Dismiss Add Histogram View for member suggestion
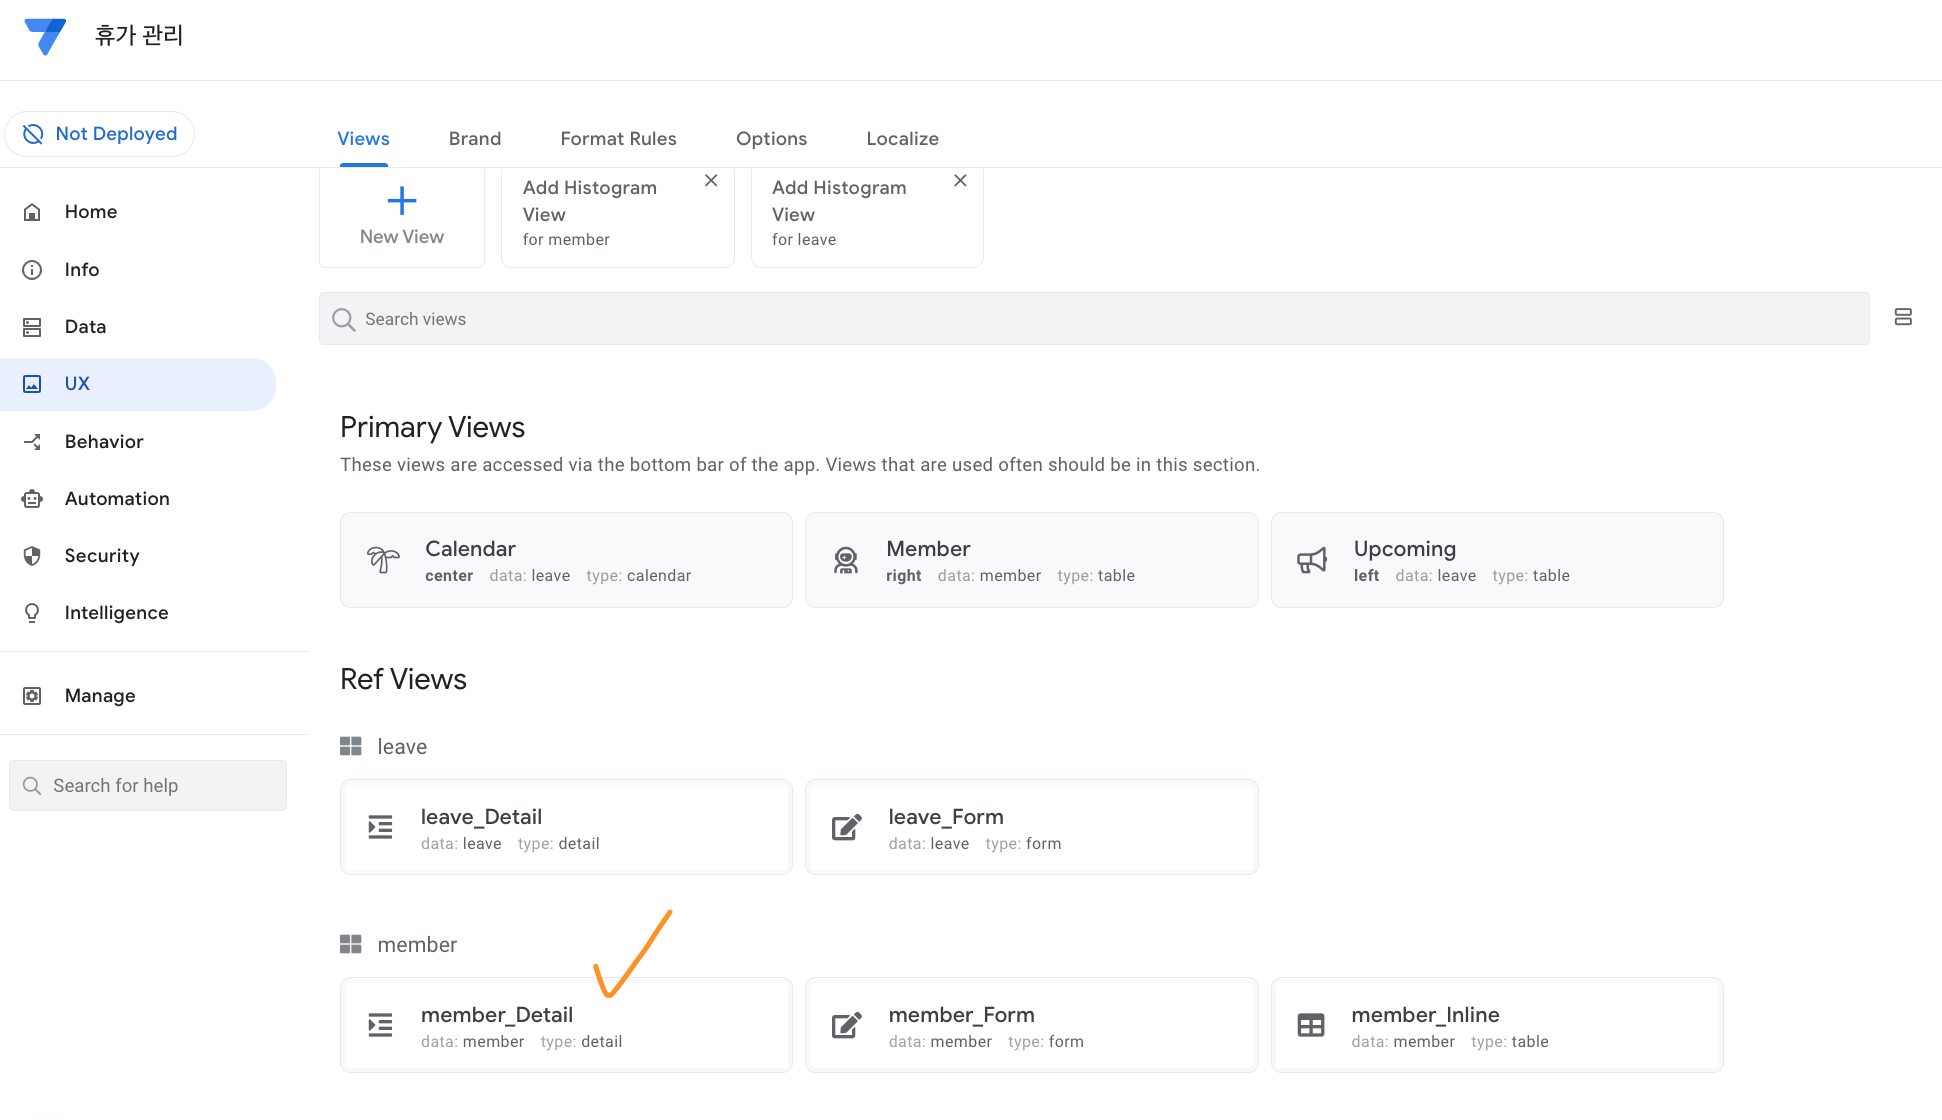1942x1120 pixels. click(711, 181)
